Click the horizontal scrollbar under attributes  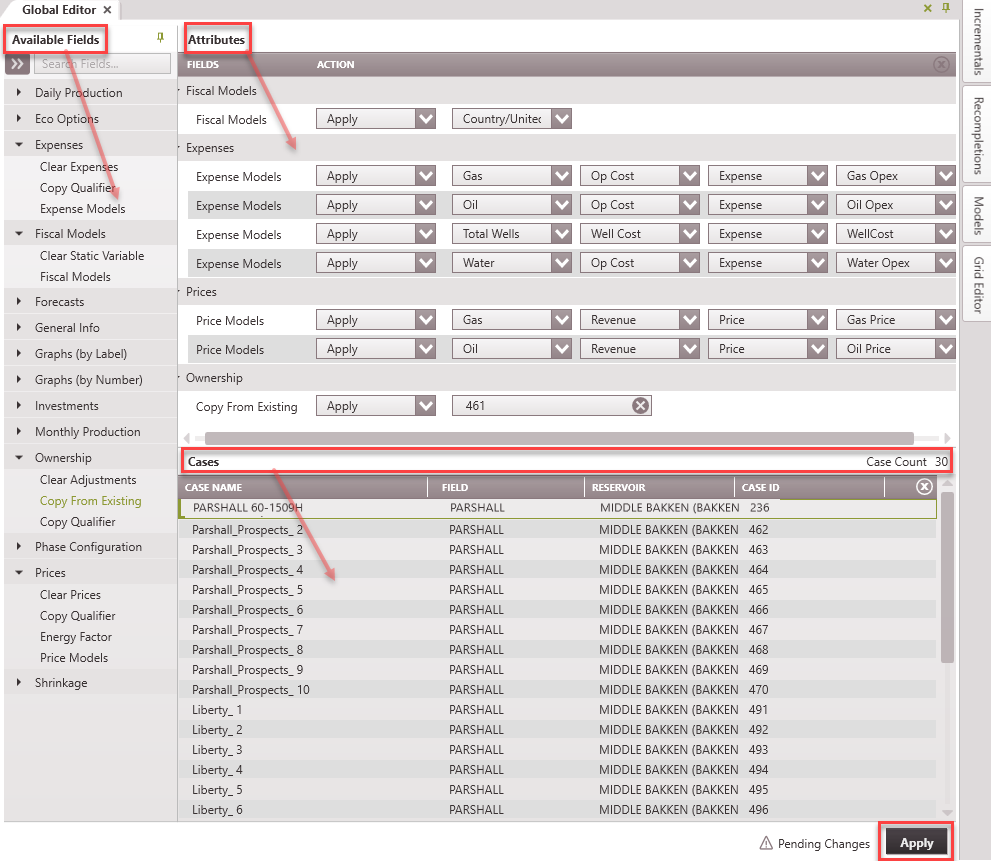[x=558, y=438]
